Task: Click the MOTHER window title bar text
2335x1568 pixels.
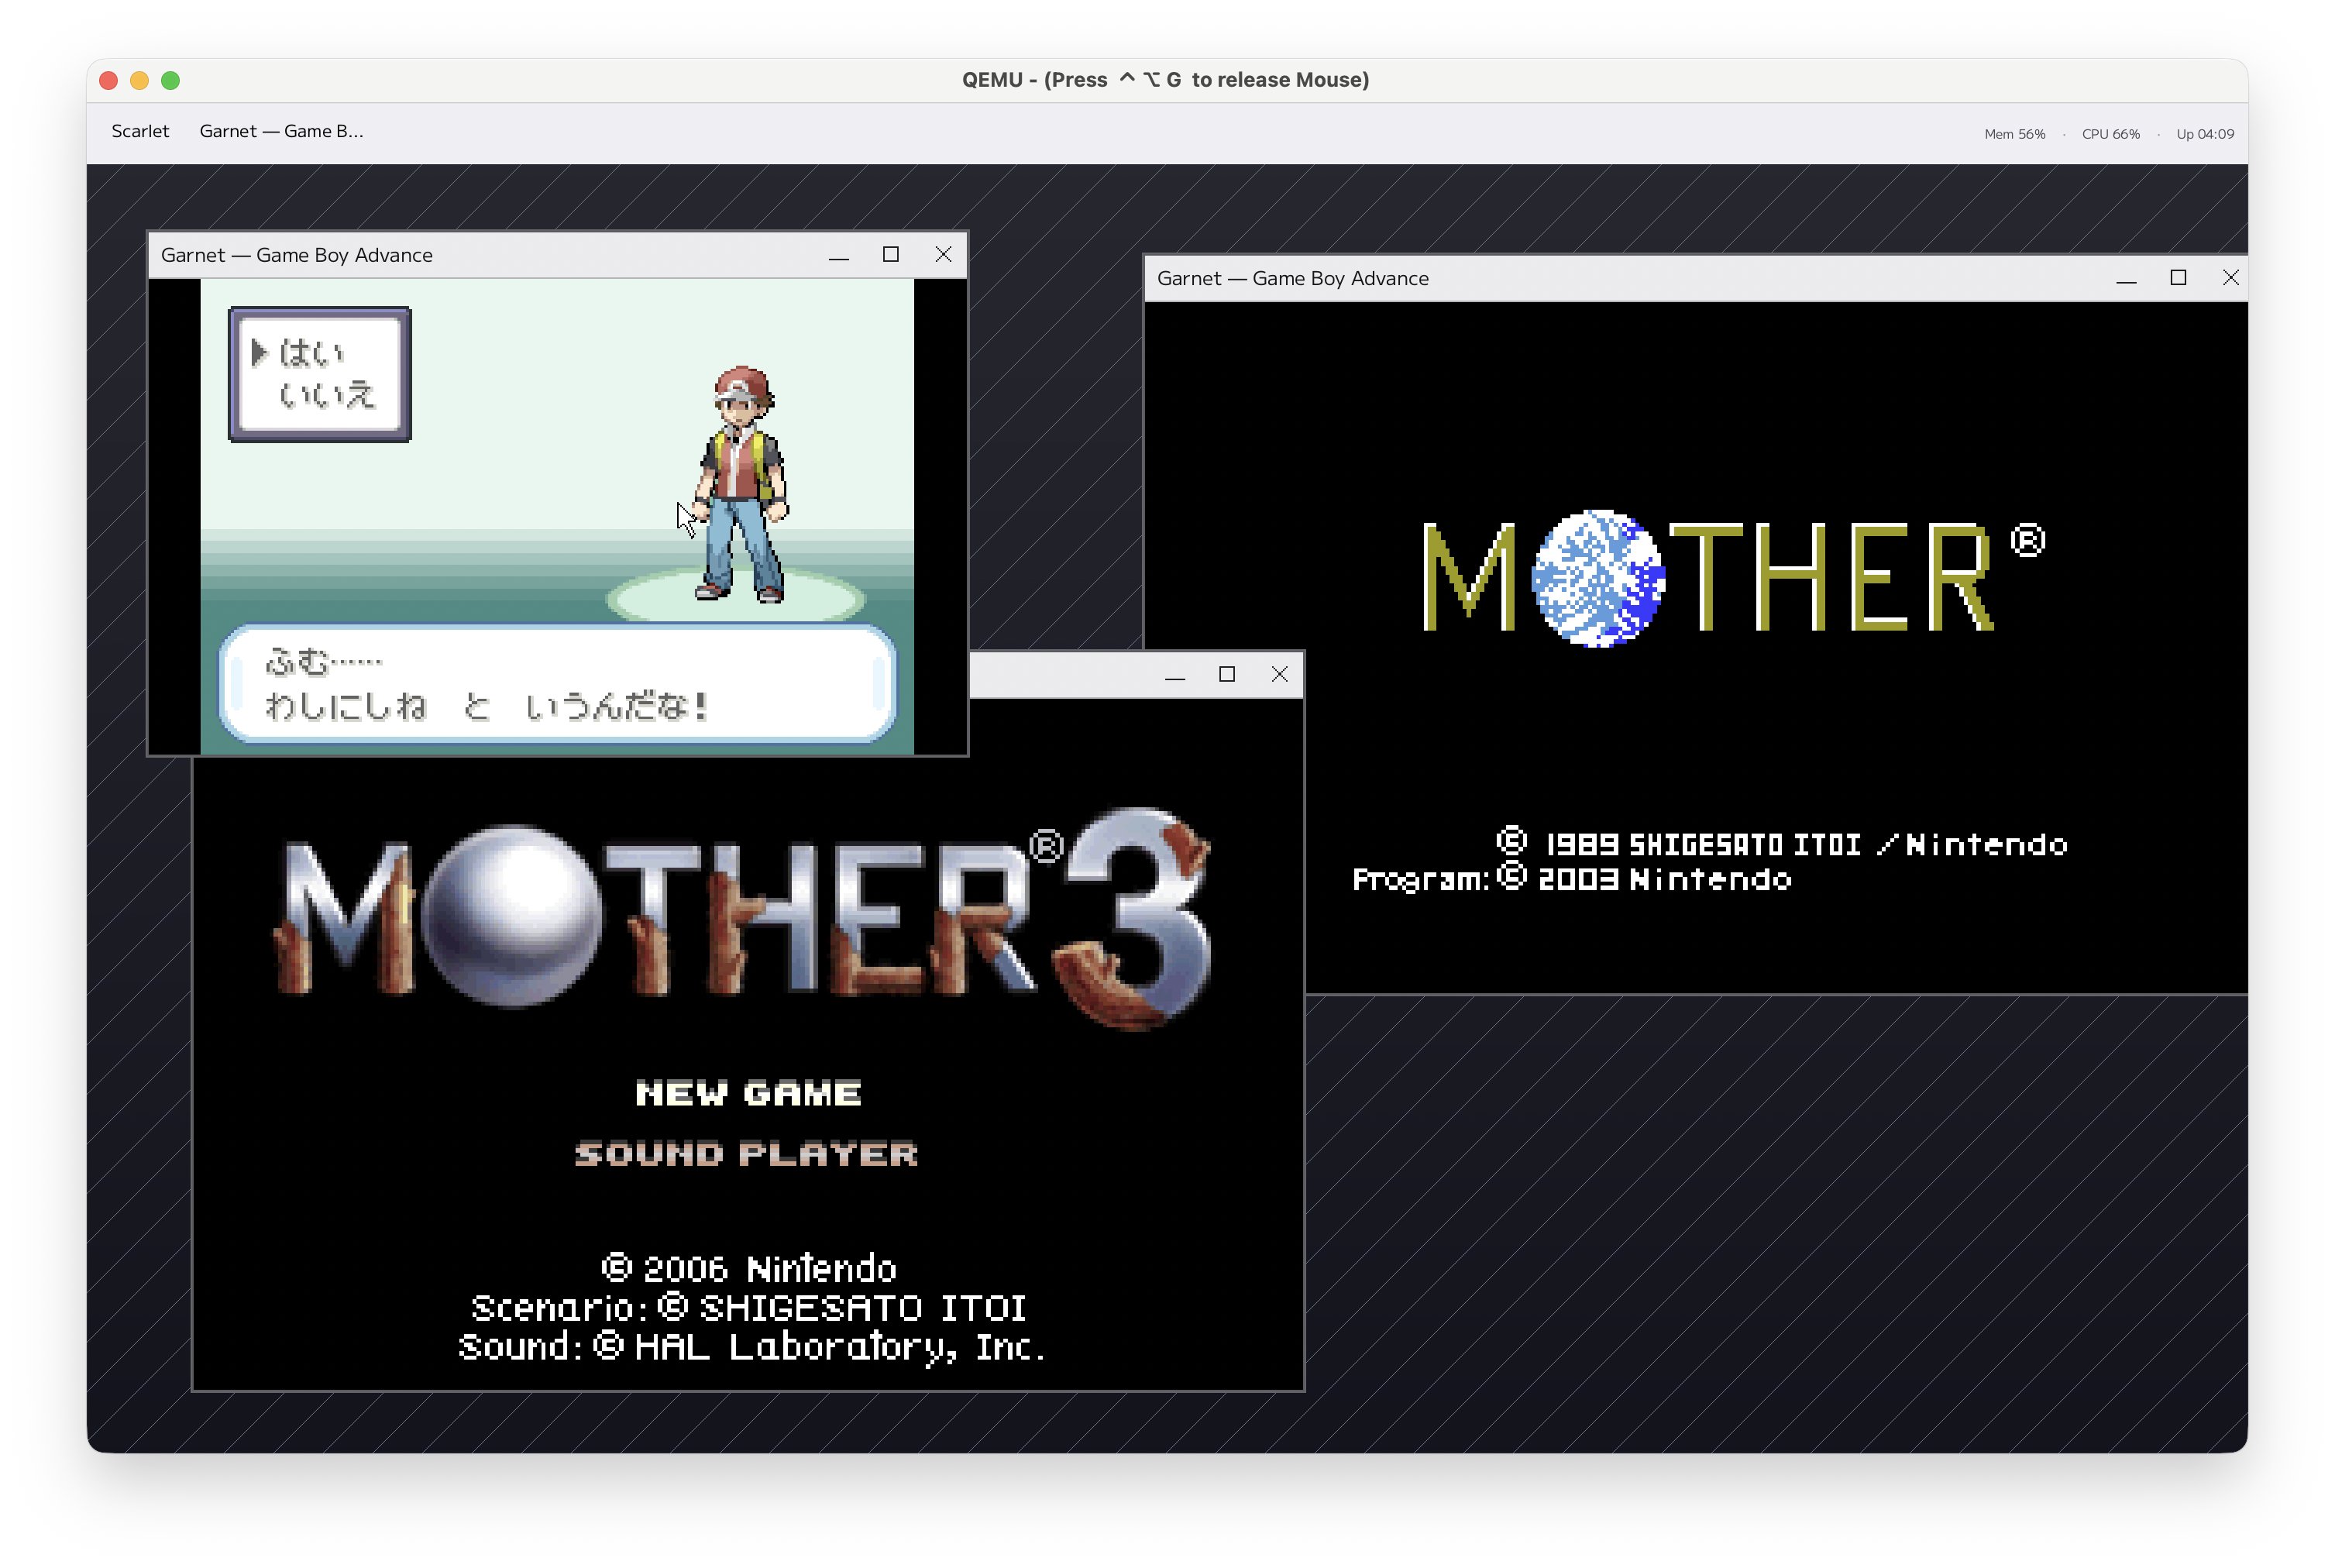Action: [1293, 278]
